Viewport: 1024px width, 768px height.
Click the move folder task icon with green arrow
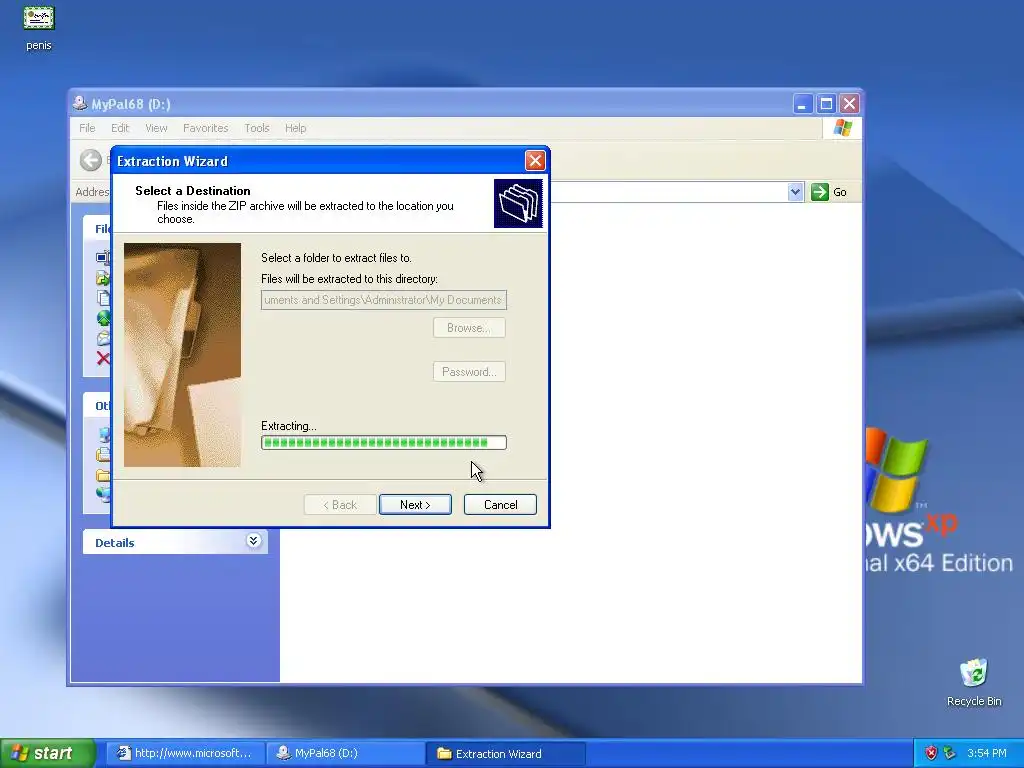pyautogui.click(x=103, y=278)
